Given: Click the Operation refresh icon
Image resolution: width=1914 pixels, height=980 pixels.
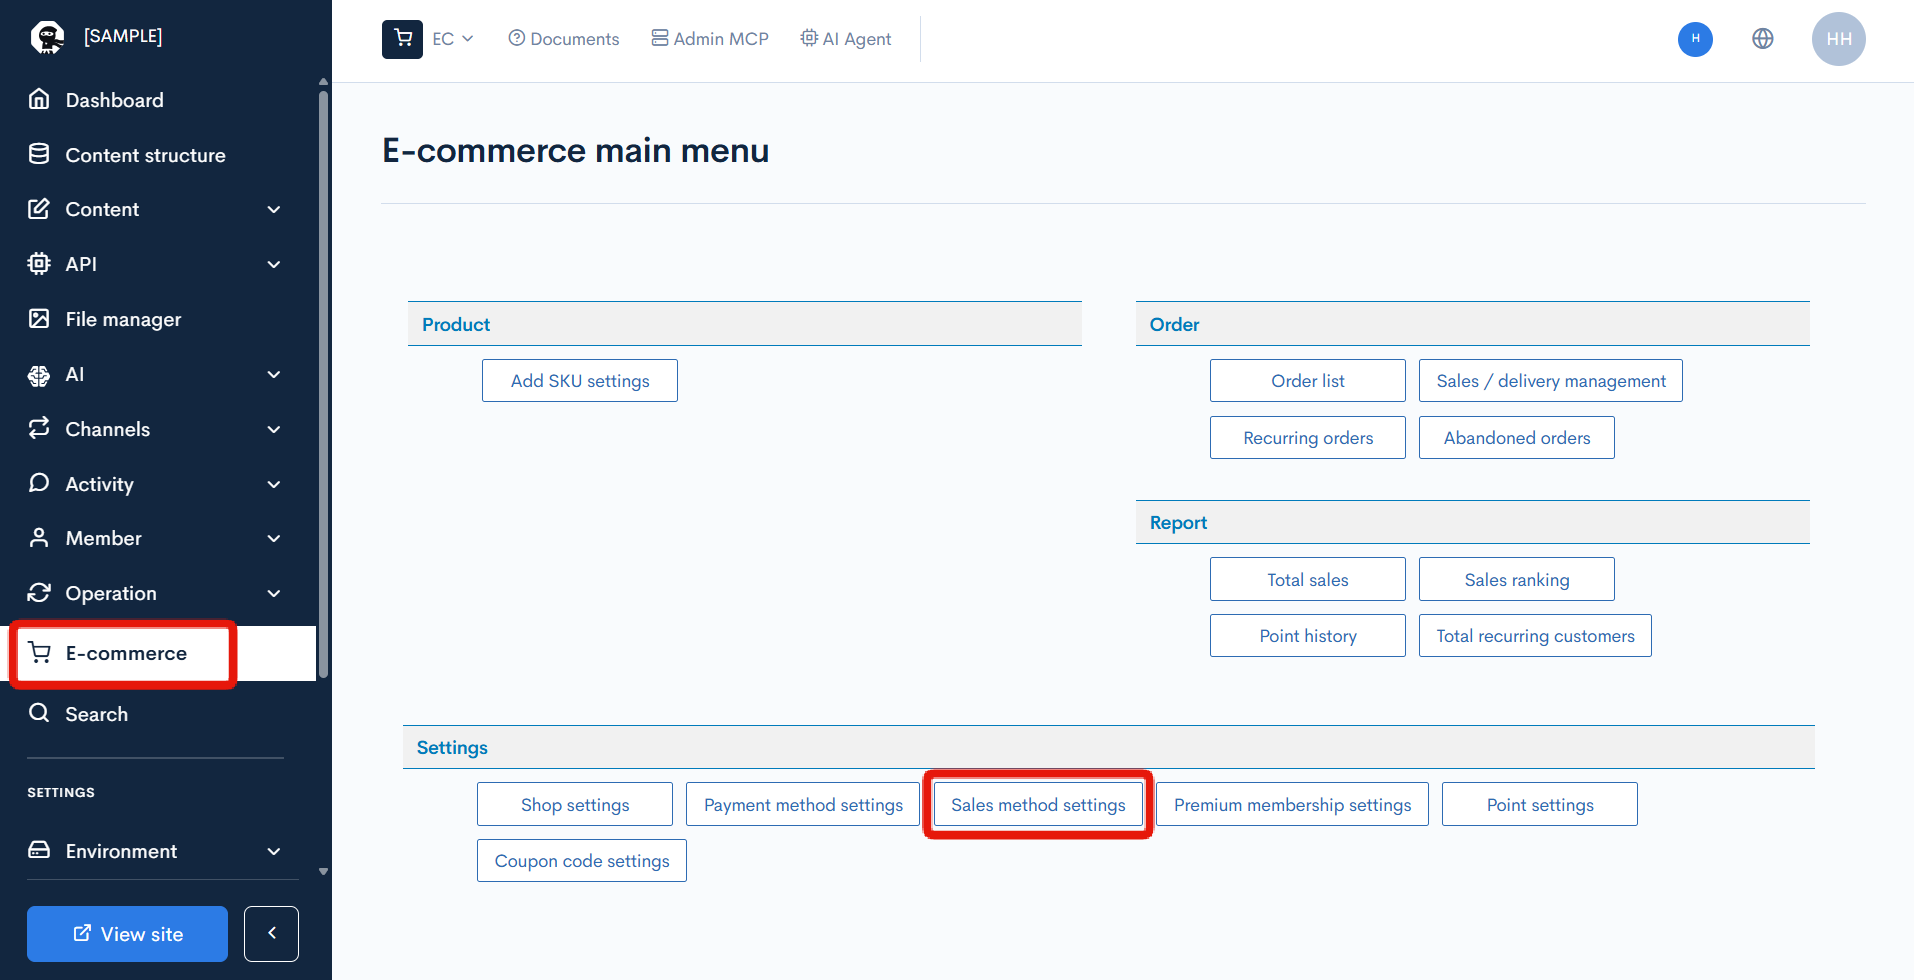Looking at the screenshot, I should click(39, 592).
